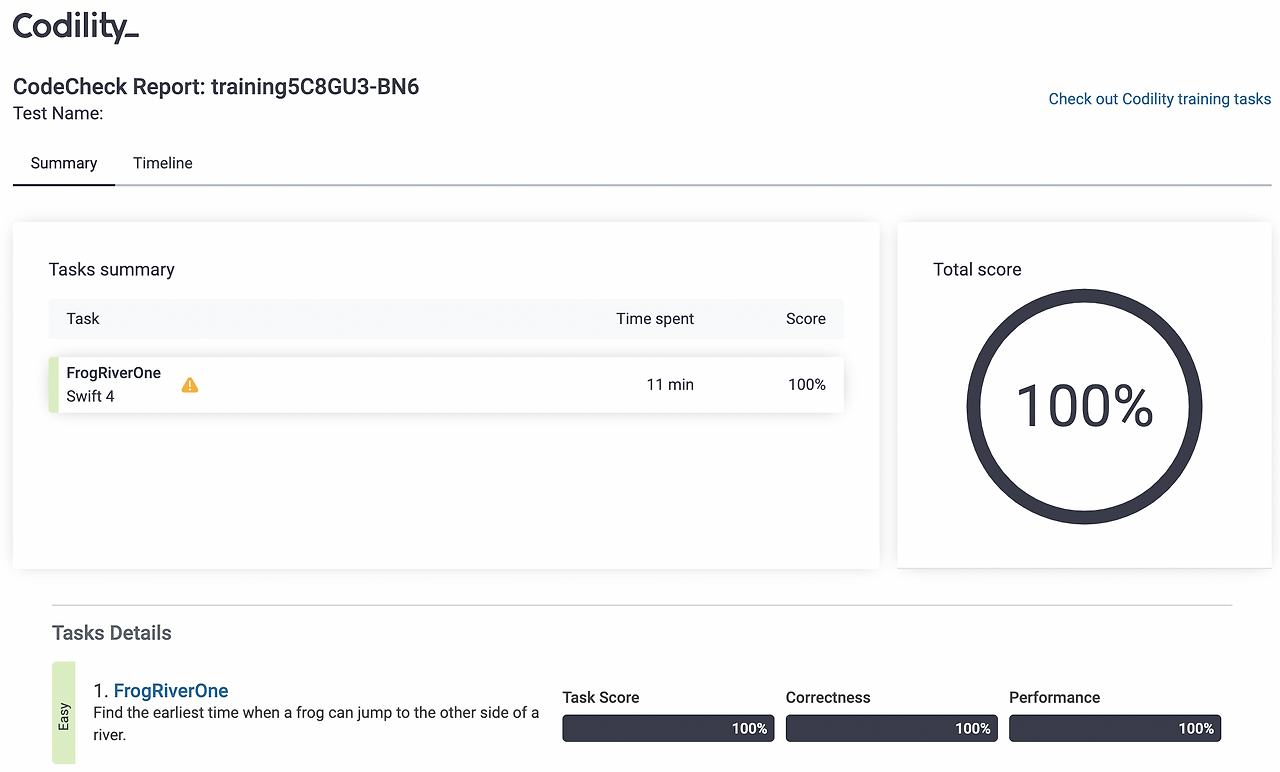Click the Tasks Details heading
Image resolution: width=1280 pixels, height=772 pixels.
coord(112,633)
